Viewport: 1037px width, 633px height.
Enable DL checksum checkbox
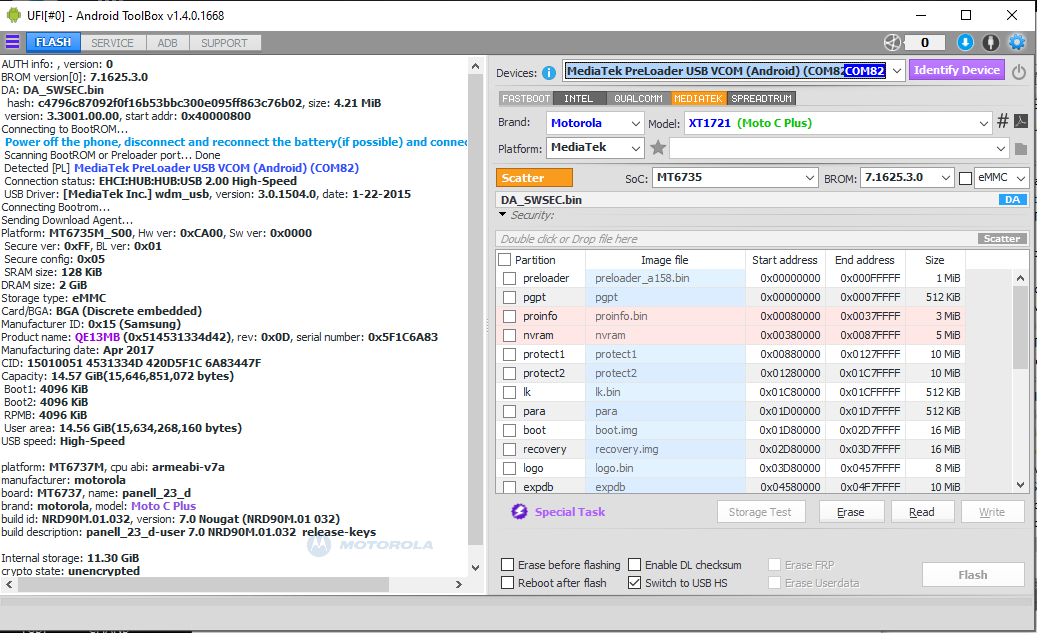[634, 565]
